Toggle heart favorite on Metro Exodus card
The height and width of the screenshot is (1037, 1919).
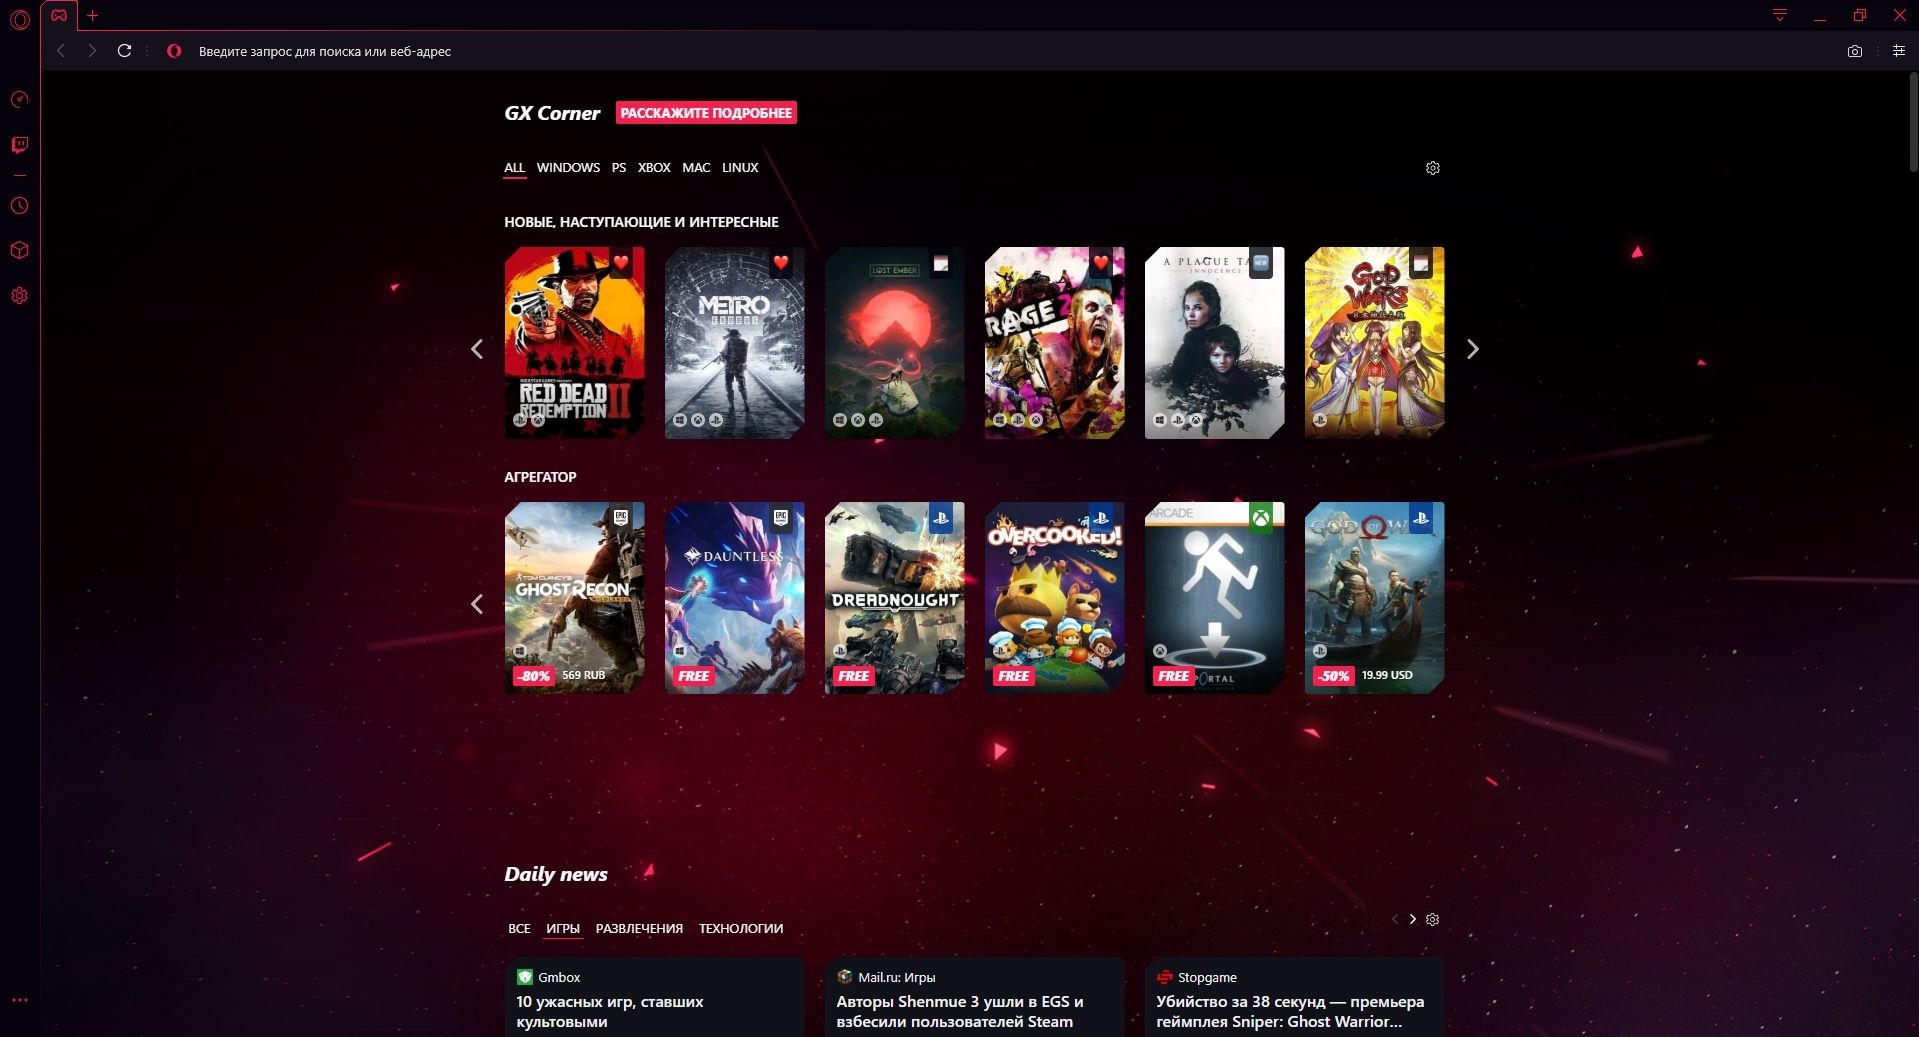781,263
